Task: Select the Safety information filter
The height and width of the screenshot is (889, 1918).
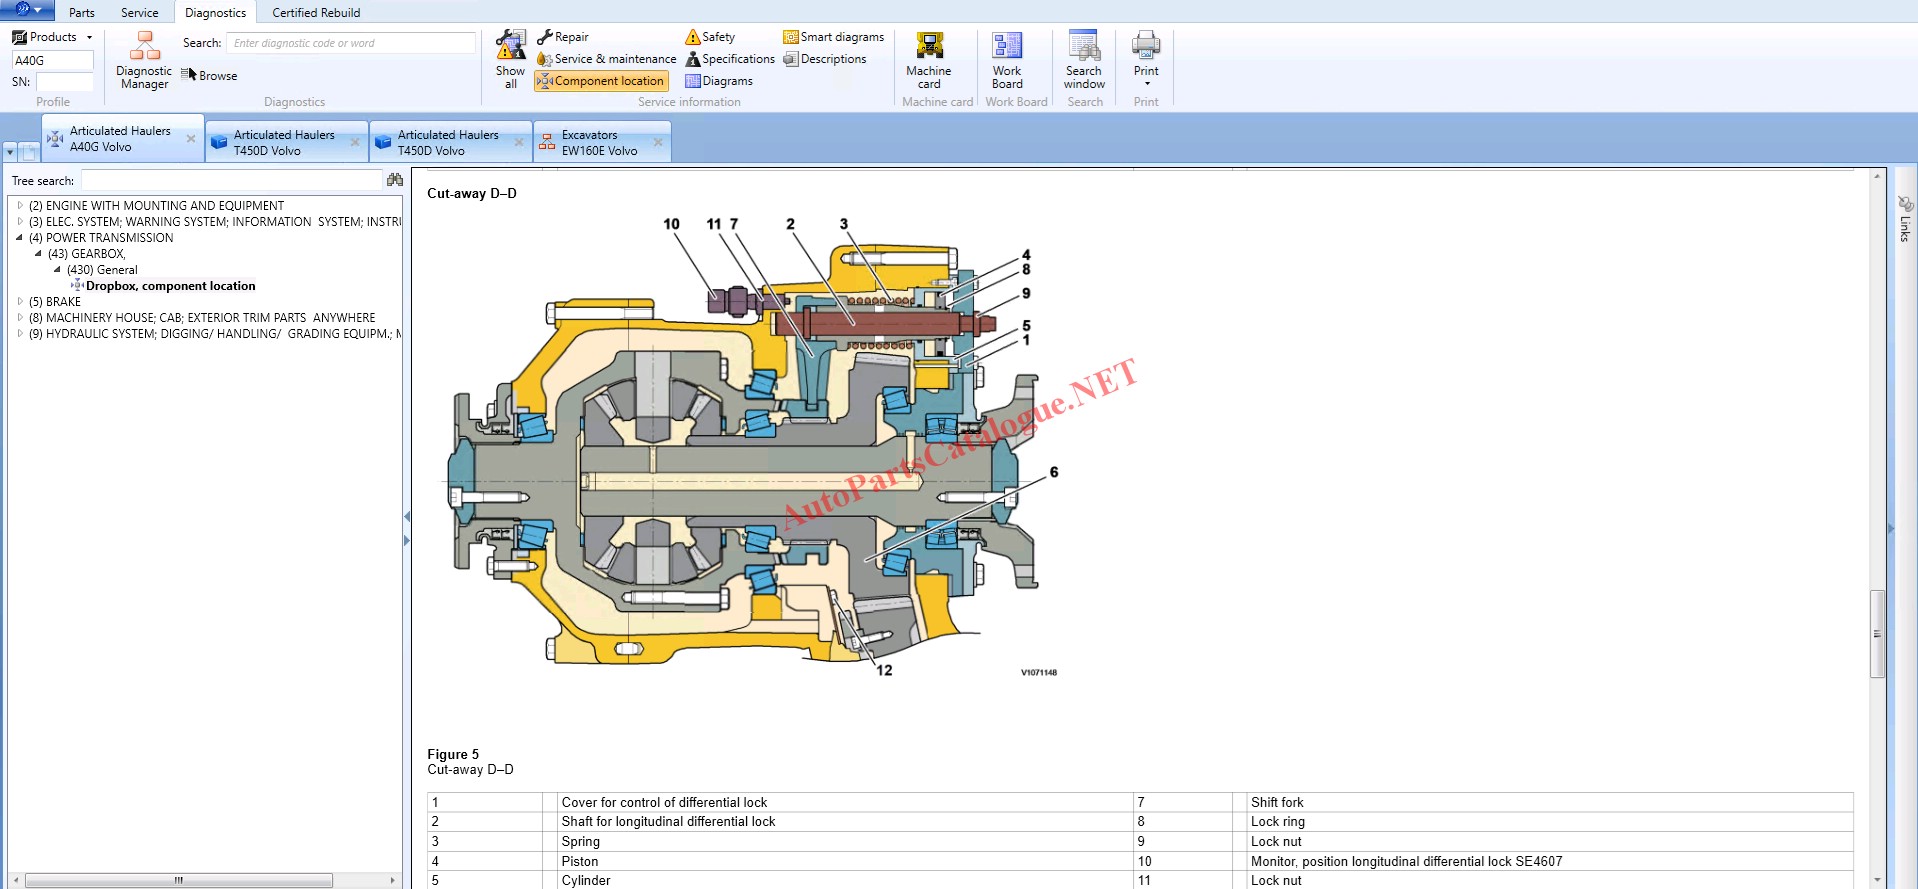Action: 710,37
